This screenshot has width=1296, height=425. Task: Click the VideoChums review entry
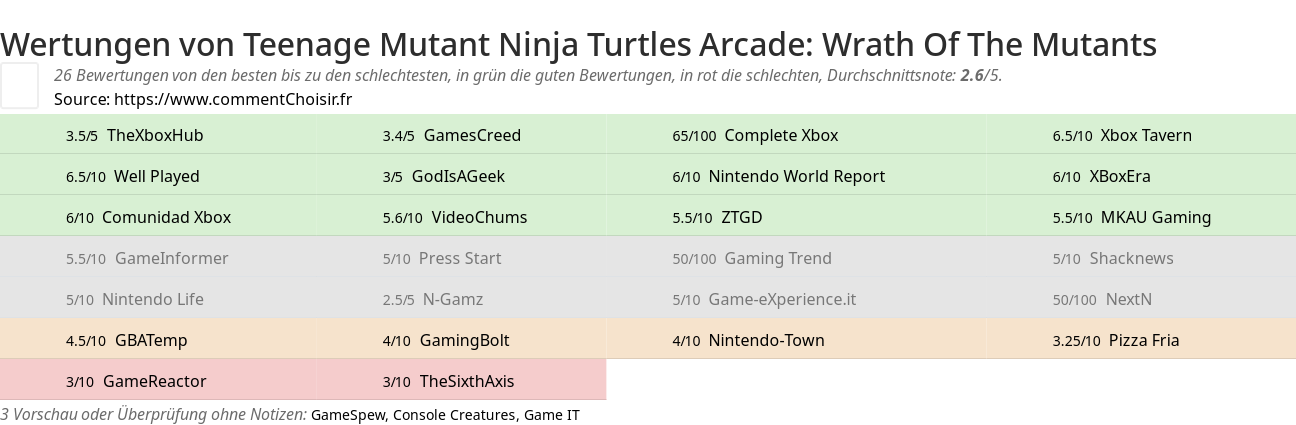tap(479, 217)
